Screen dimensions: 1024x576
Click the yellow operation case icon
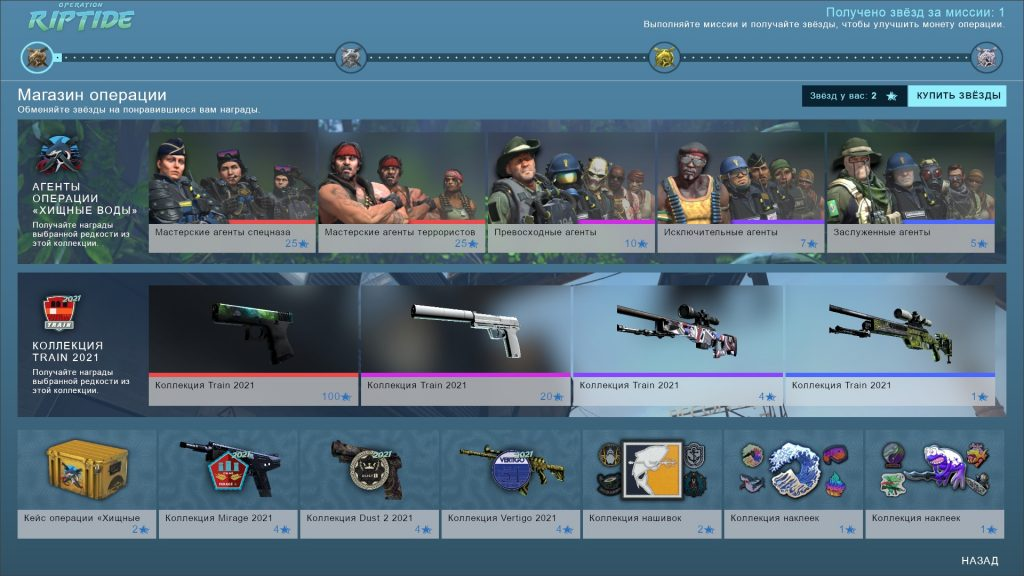click(87, 469)
